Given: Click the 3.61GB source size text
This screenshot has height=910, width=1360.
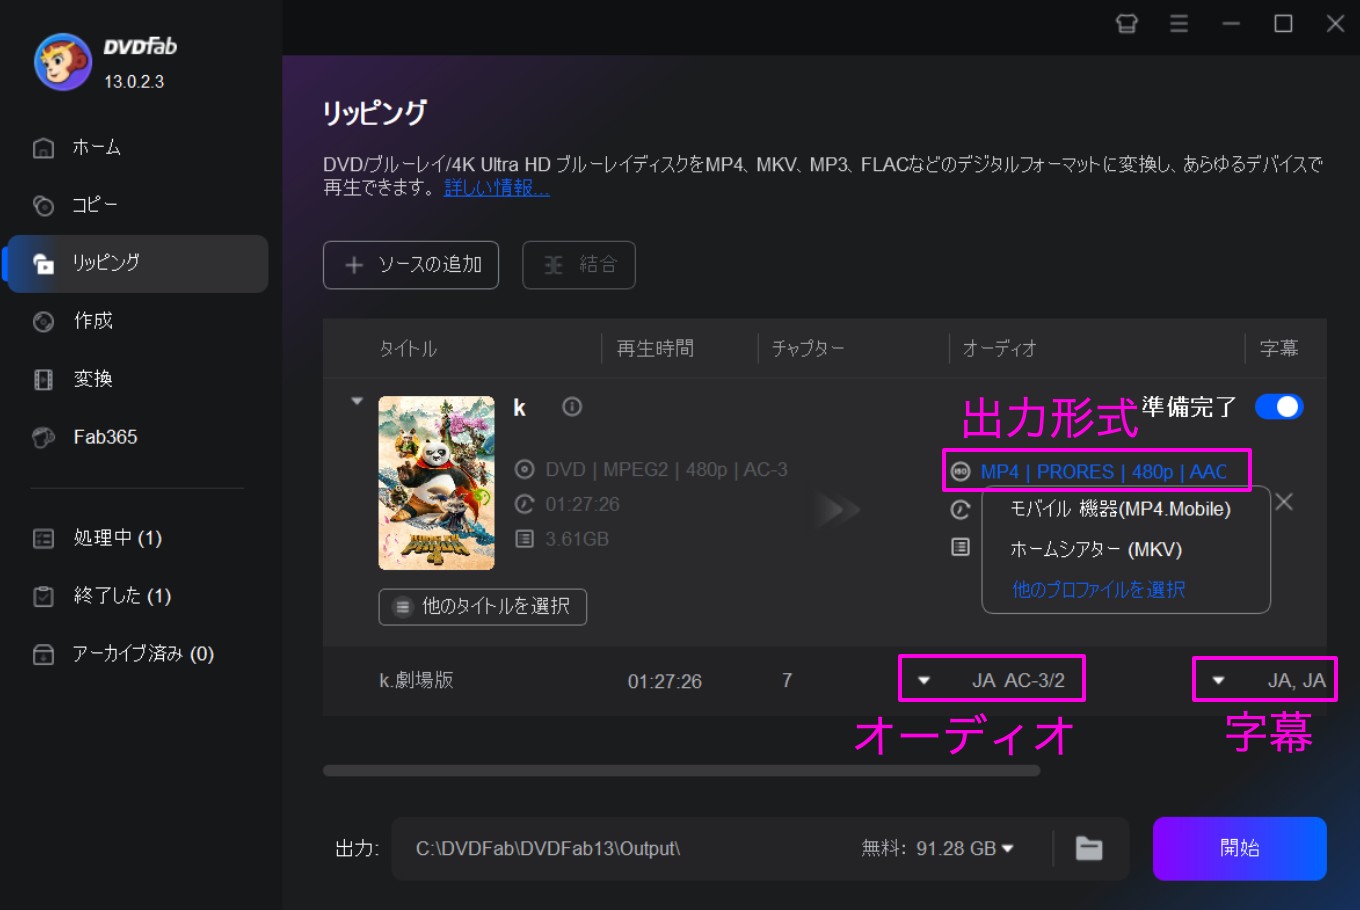Looking at the screenshot, I should click(x=577, y=539).
